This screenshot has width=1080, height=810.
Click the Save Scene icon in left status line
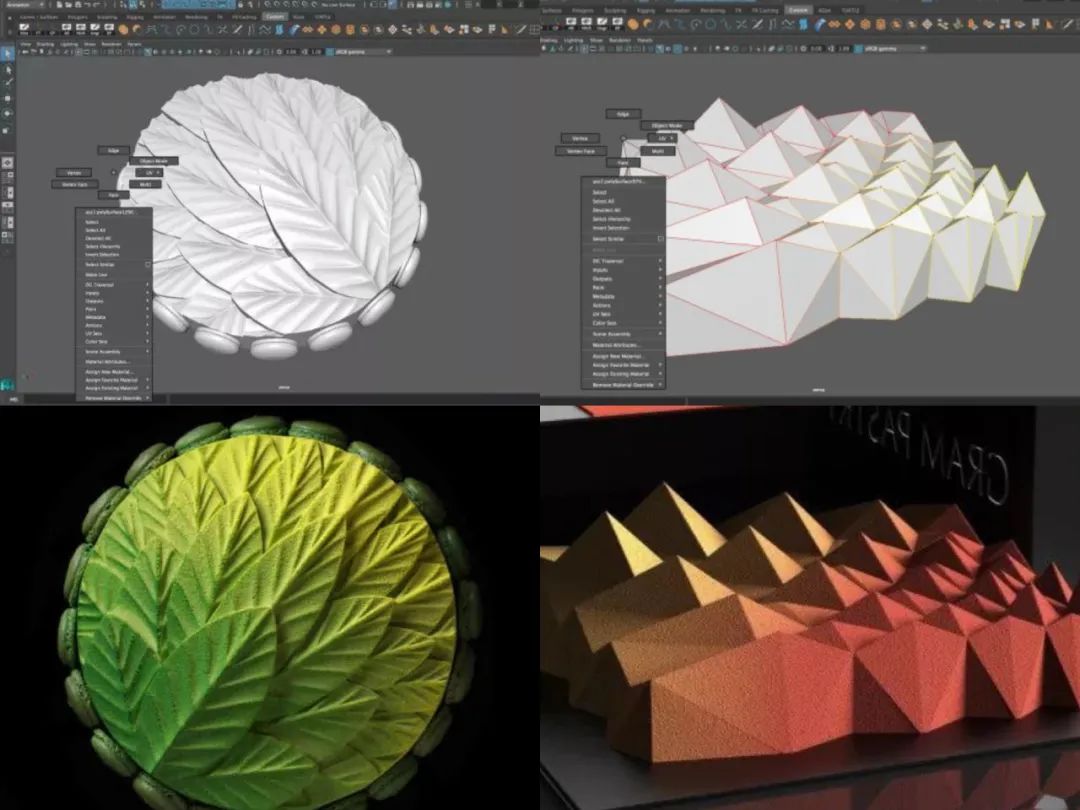pyautogui.click(x=79, y=5)
